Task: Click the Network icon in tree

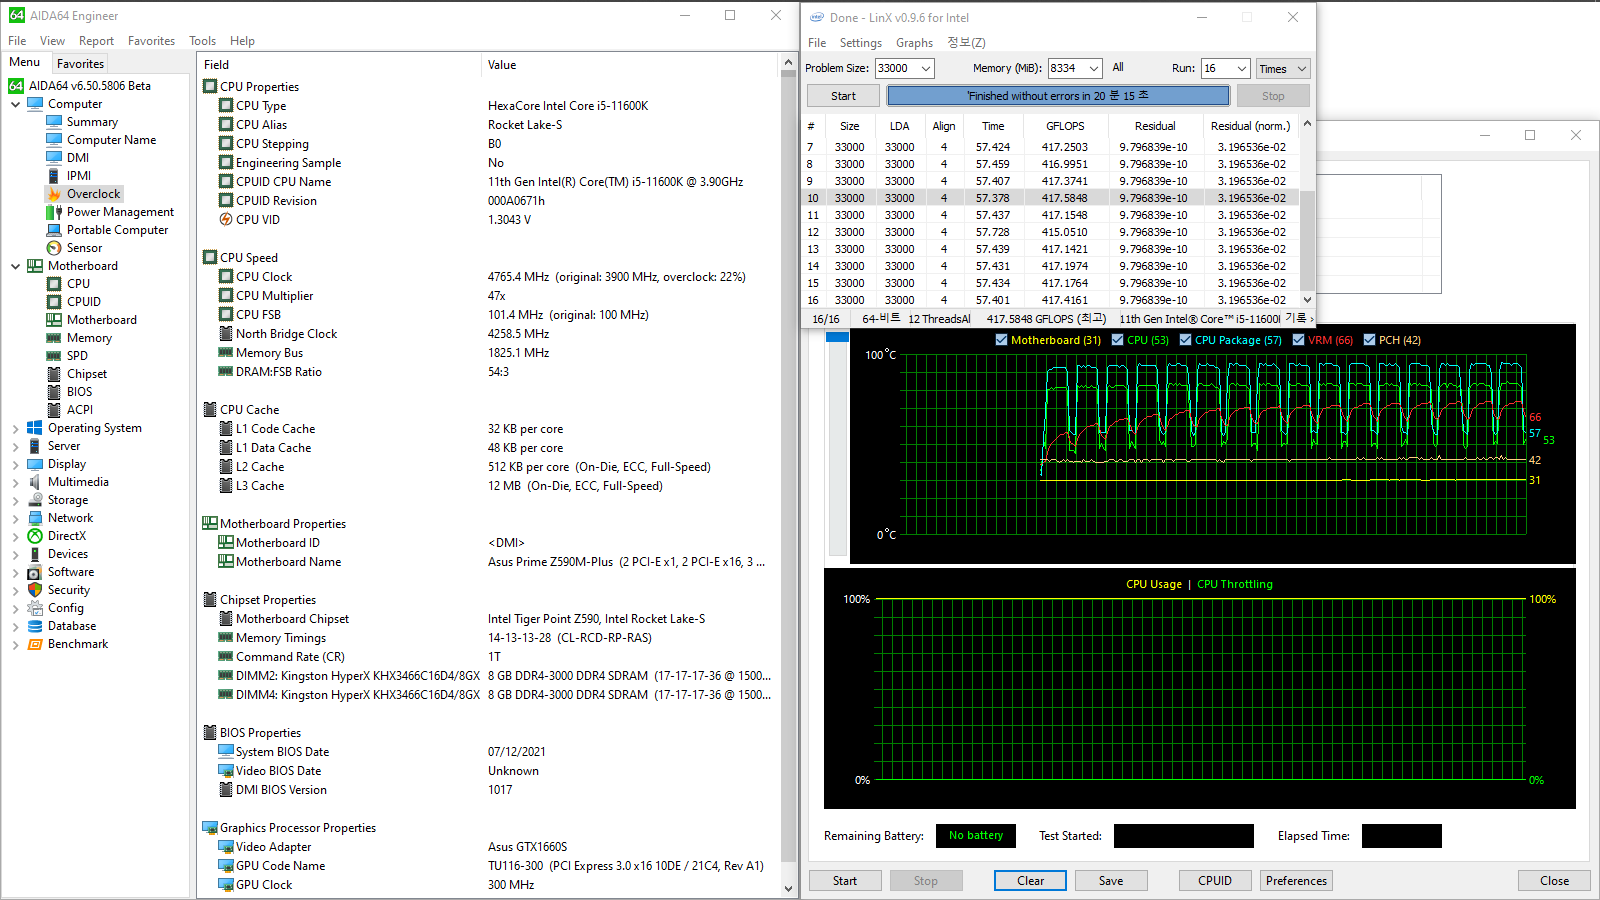Action: coord(35,518)
